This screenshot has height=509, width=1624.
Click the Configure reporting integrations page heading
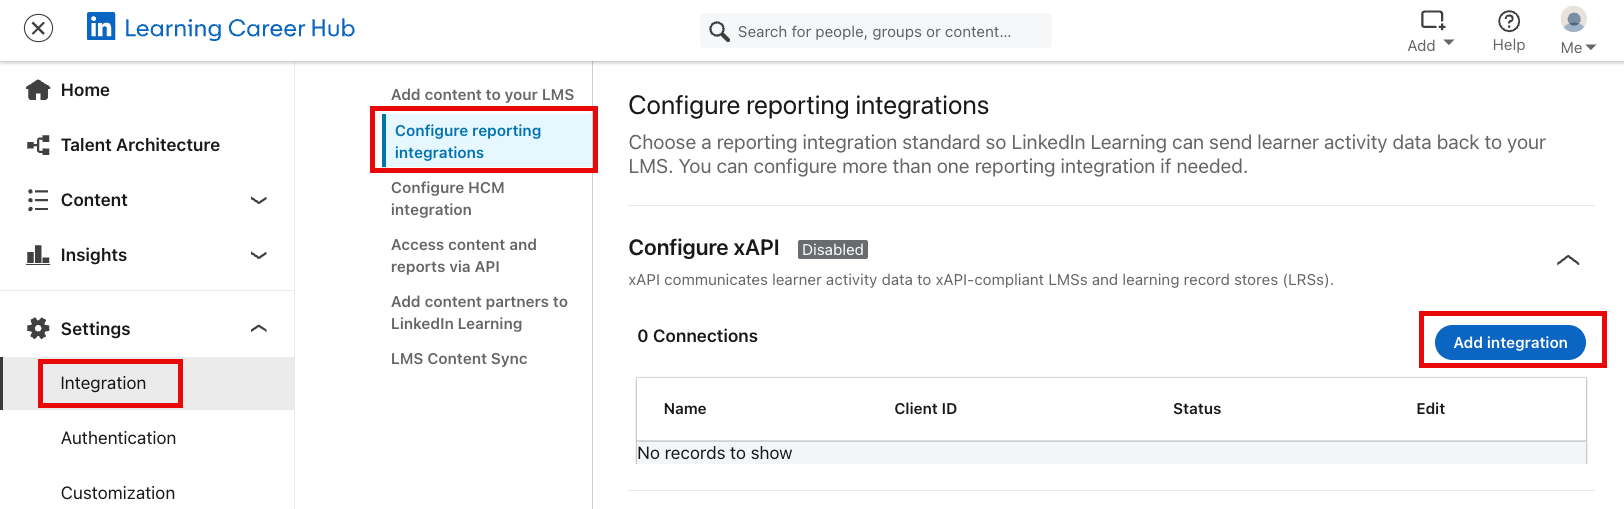pyautogui.click(x=808, y=106)
